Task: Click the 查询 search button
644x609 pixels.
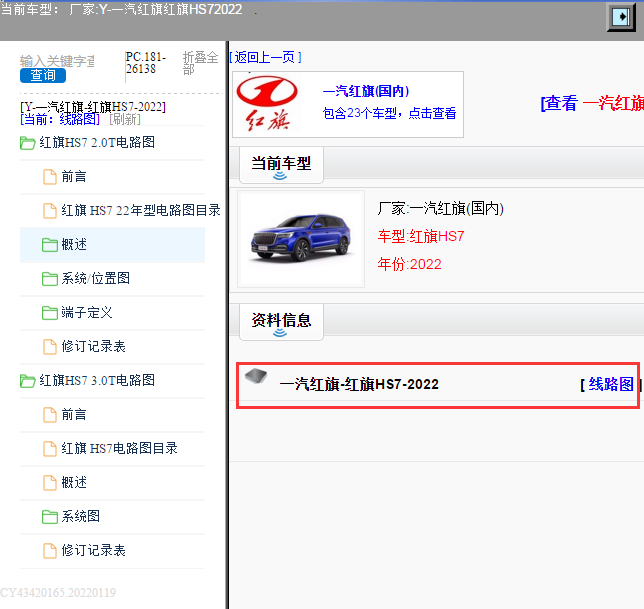Action: pos(43,76)
